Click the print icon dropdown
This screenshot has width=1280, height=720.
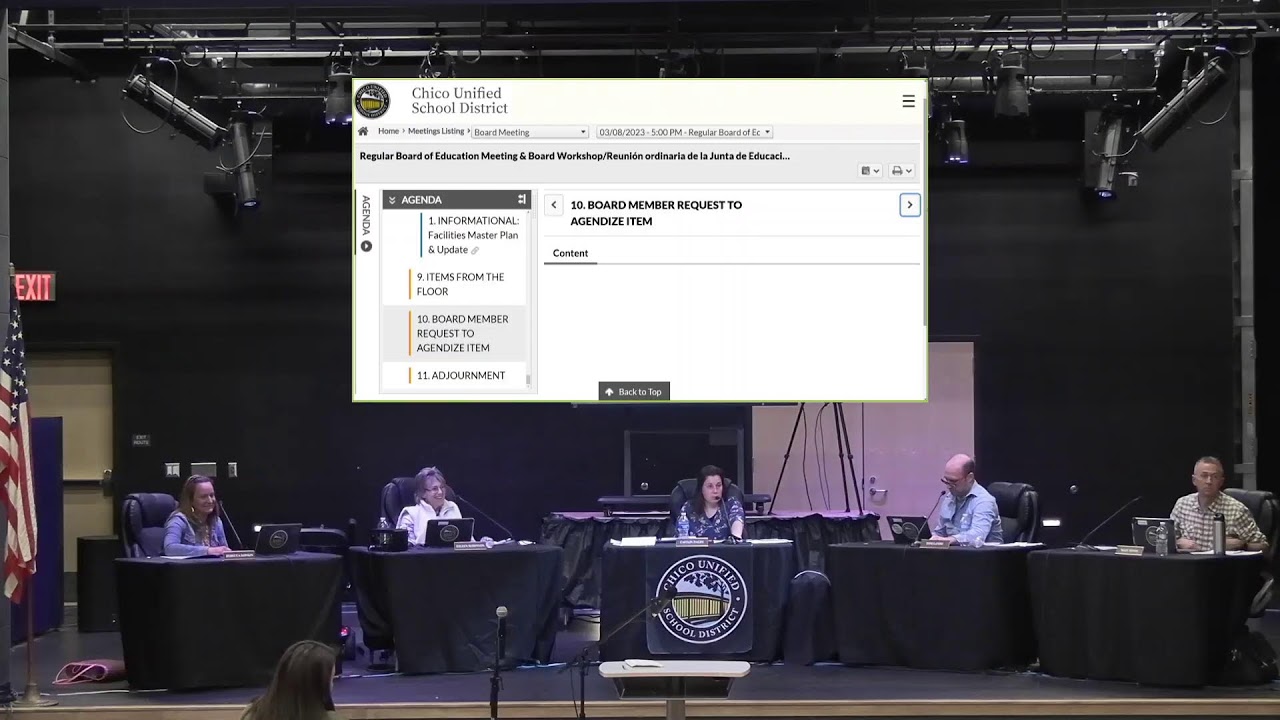901,171
